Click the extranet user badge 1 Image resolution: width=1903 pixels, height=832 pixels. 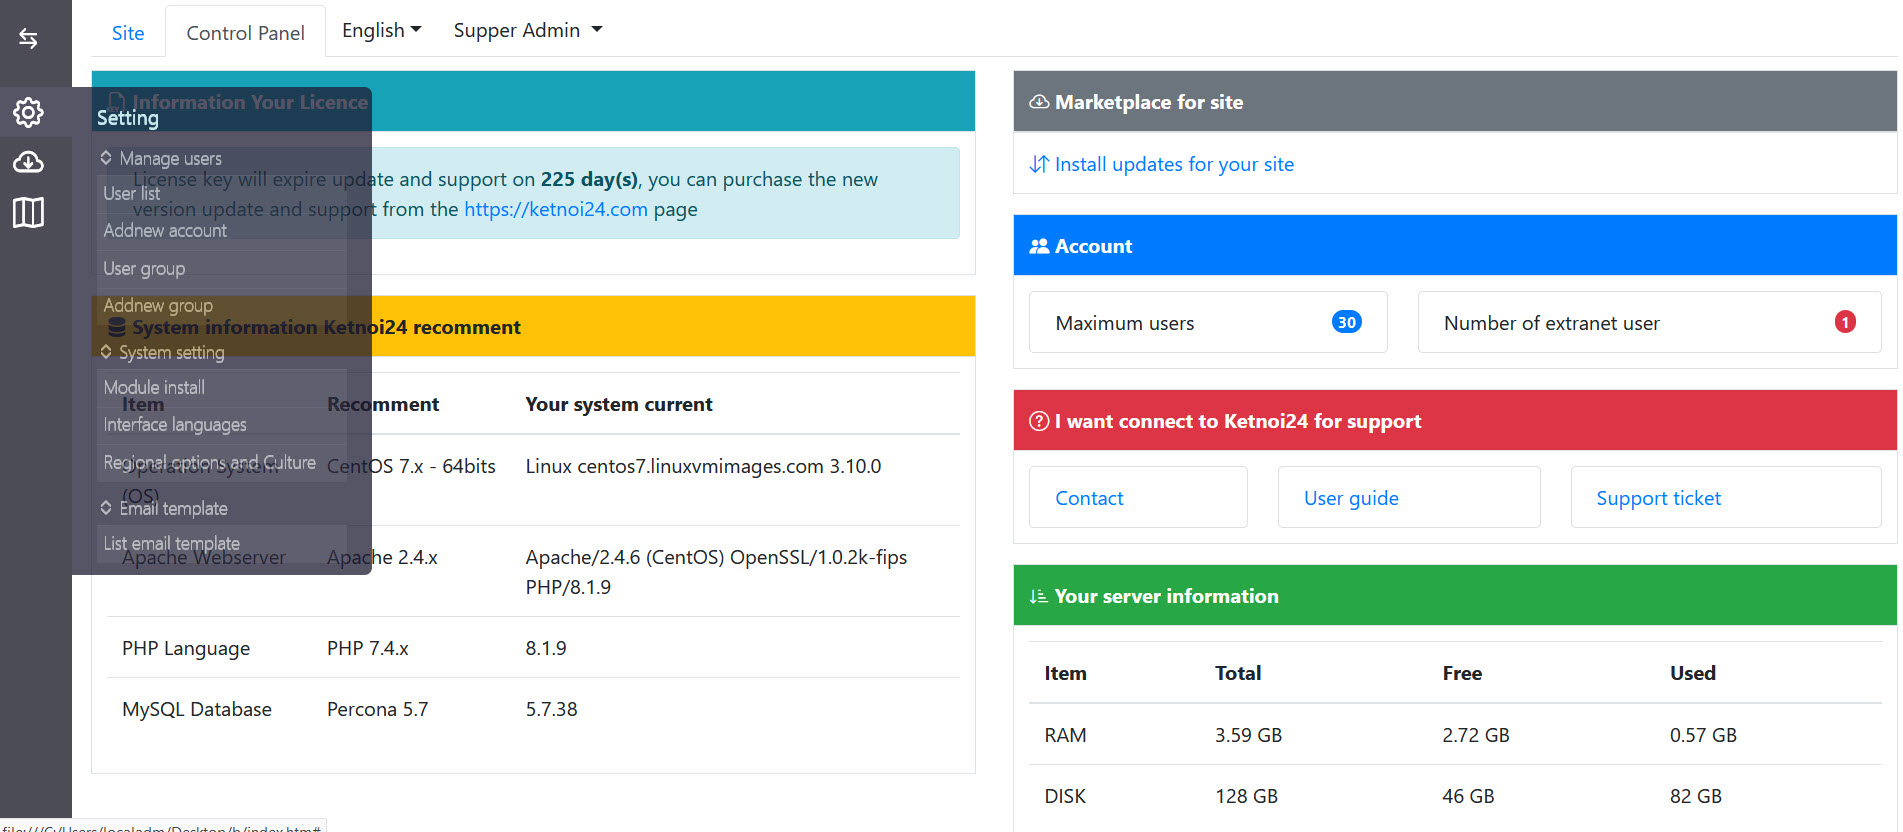[1845, 322]
